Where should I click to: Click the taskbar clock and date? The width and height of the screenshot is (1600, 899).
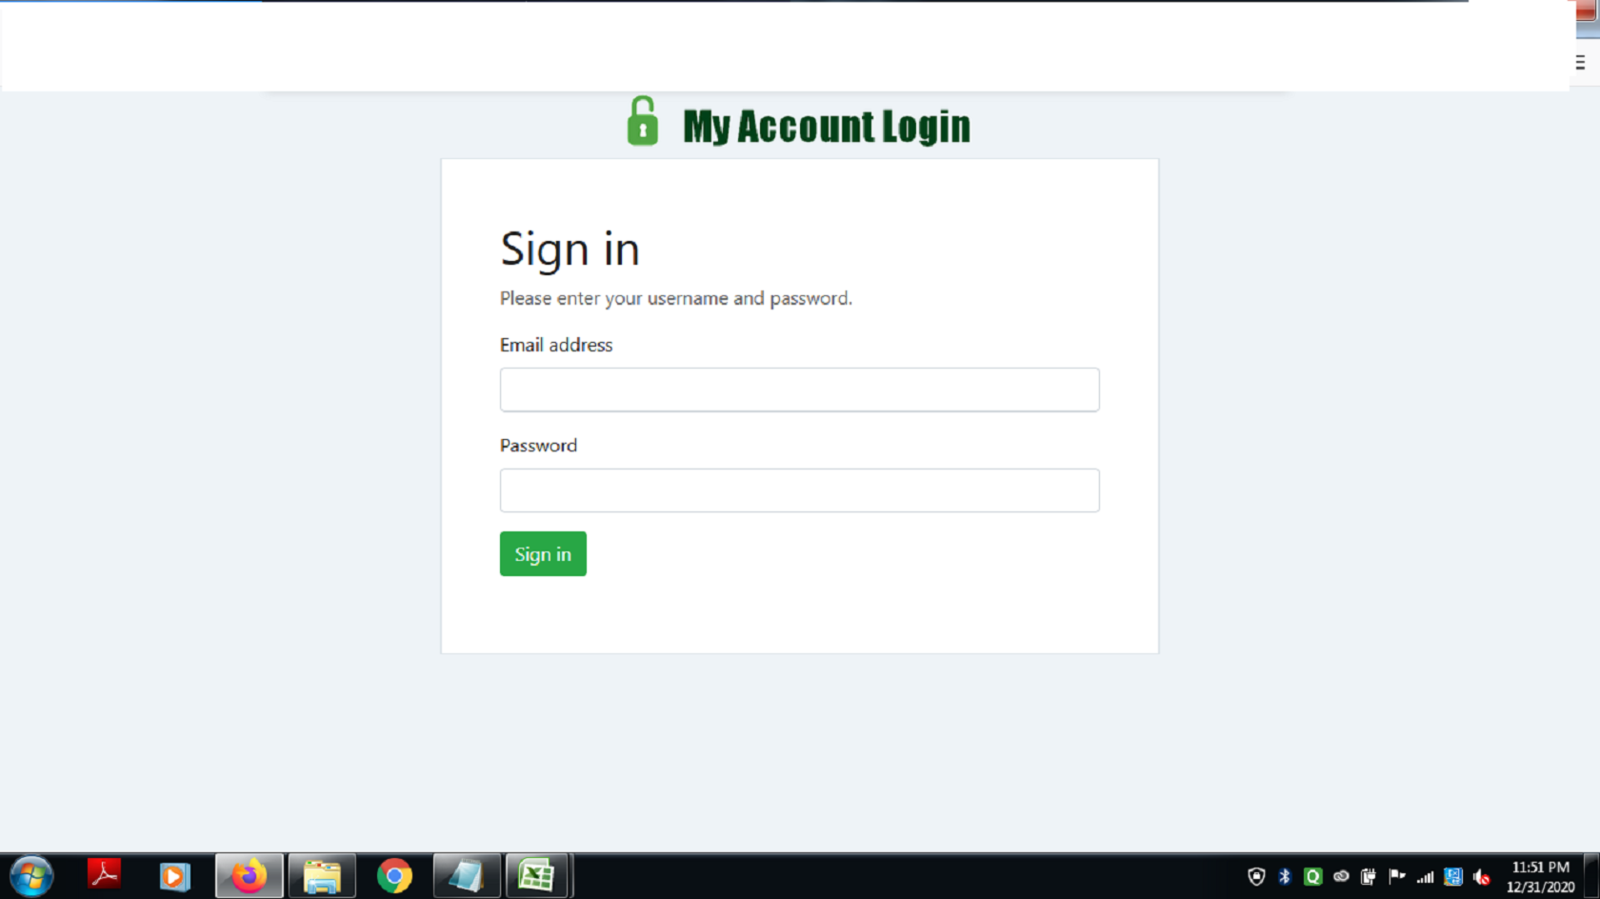click(1540, 877)
